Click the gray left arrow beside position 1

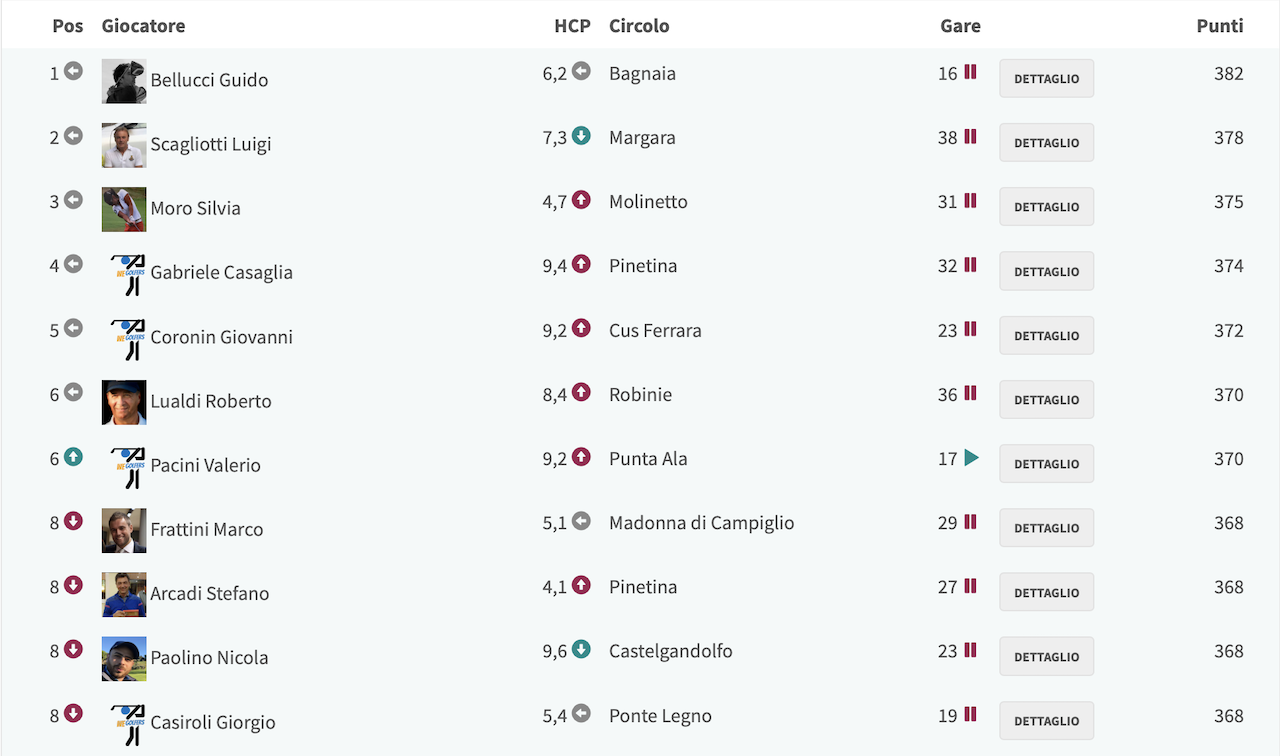pyautogui.click(x=73, y=71)
